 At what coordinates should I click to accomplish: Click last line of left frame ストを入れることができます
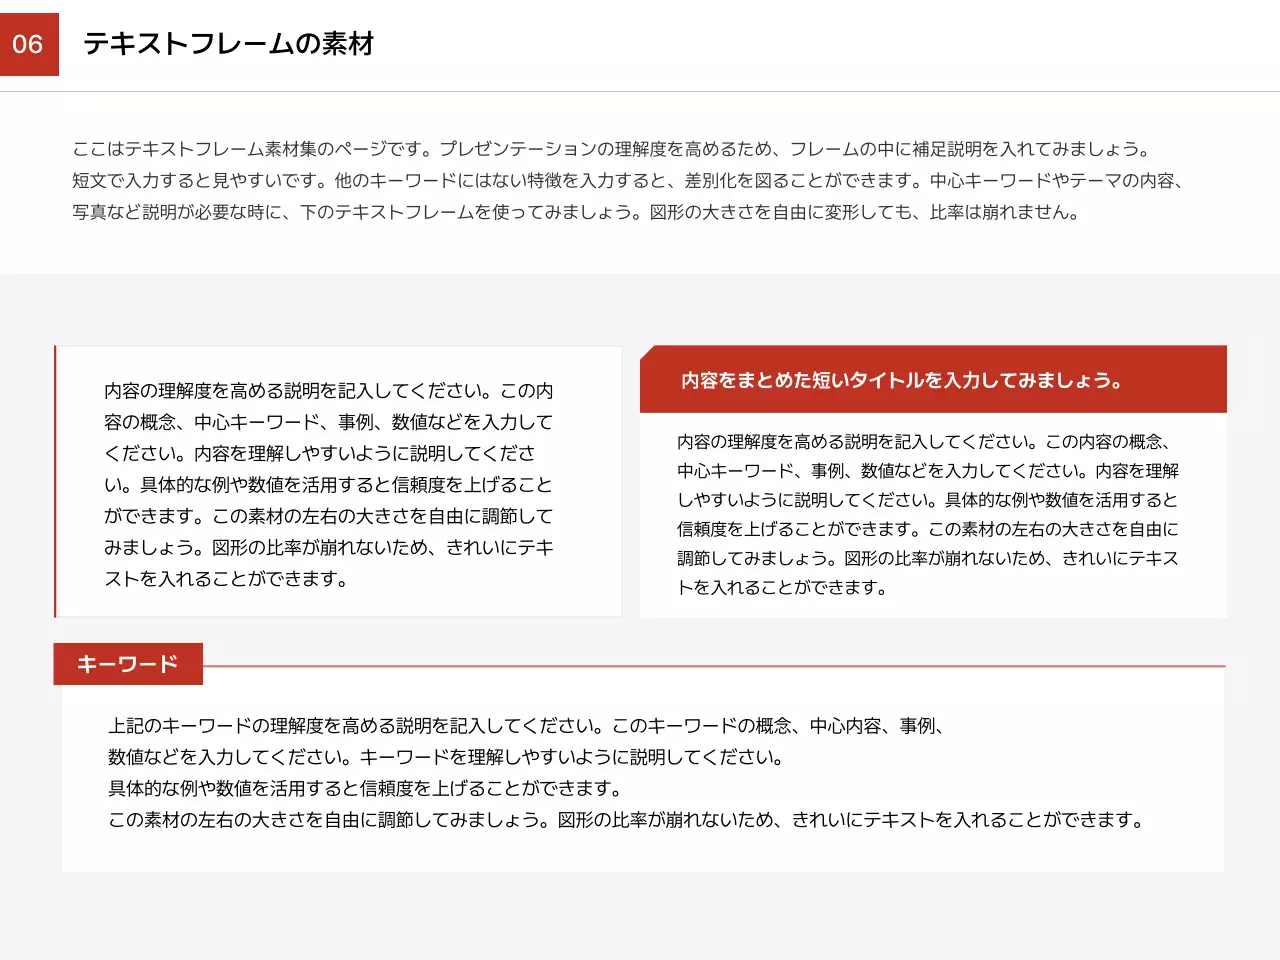227,579
